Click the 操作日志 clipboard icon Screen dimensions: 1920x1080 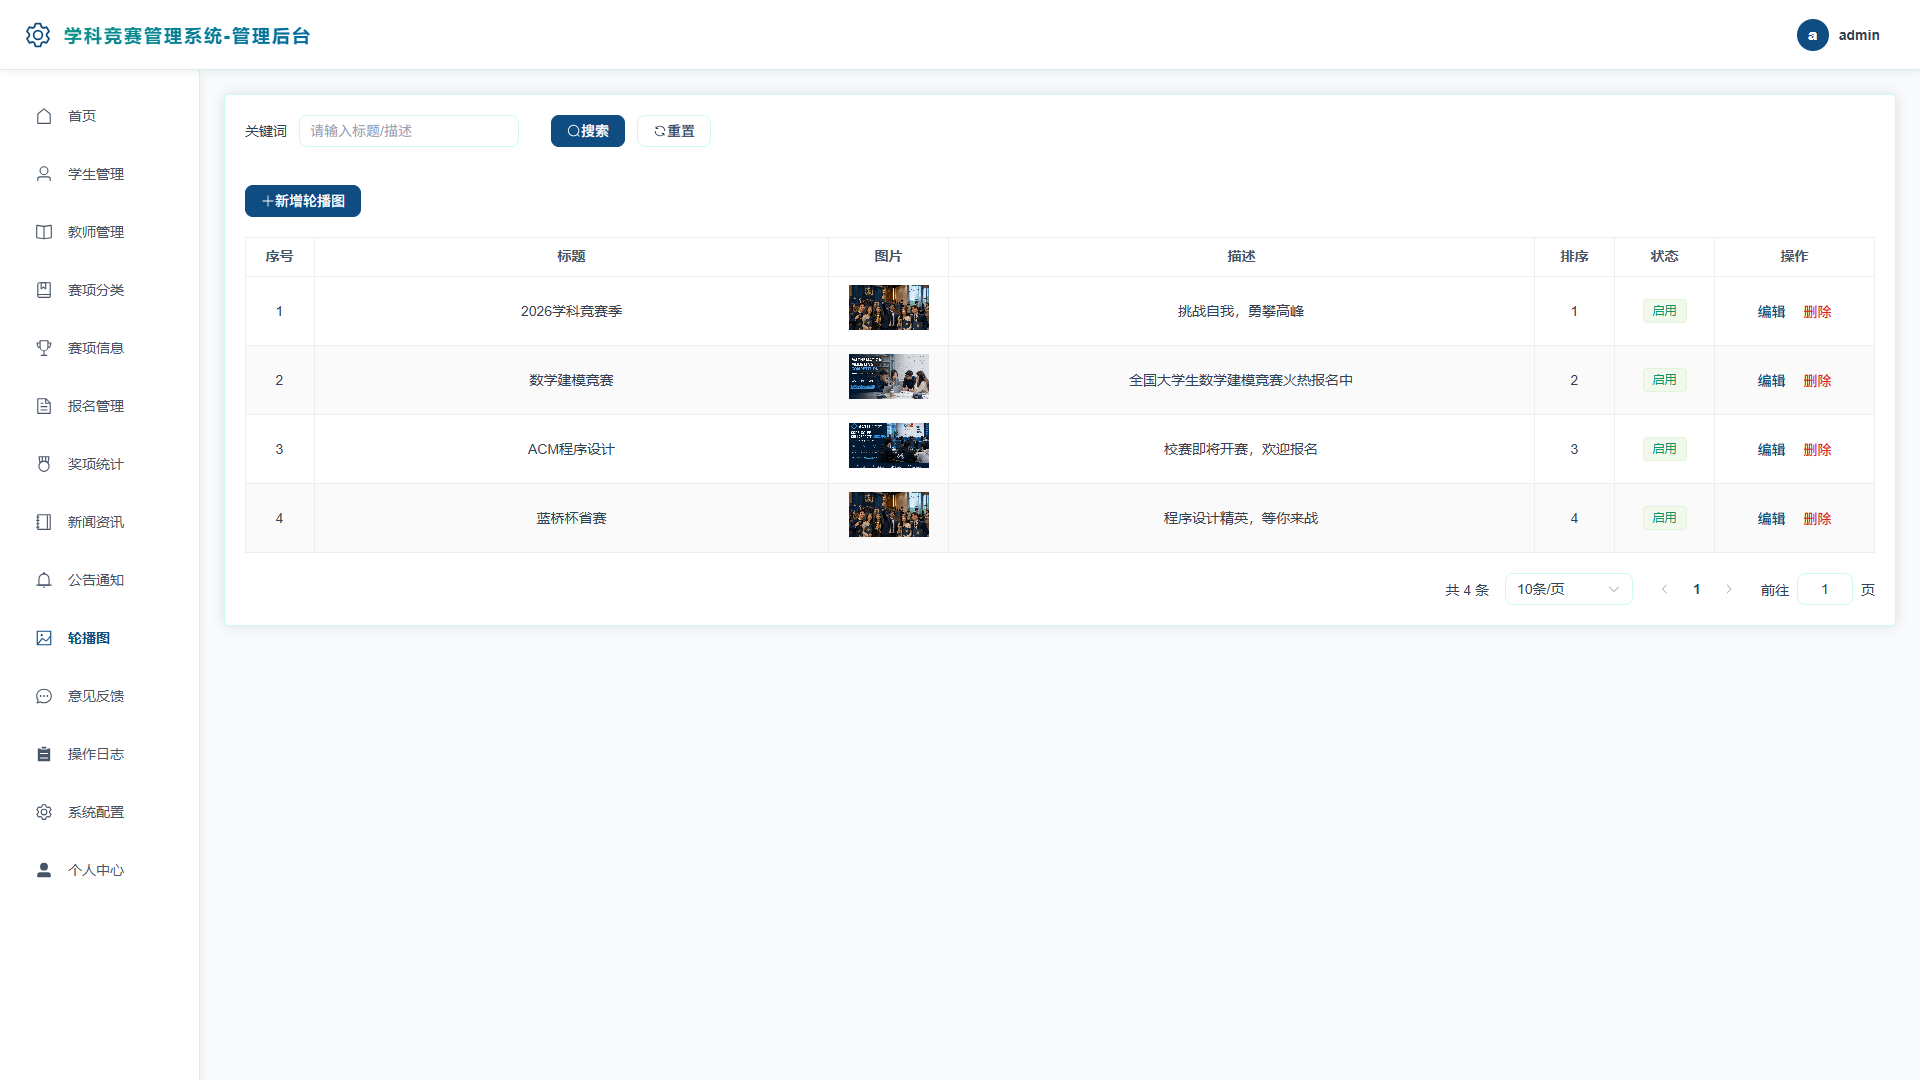44,754
